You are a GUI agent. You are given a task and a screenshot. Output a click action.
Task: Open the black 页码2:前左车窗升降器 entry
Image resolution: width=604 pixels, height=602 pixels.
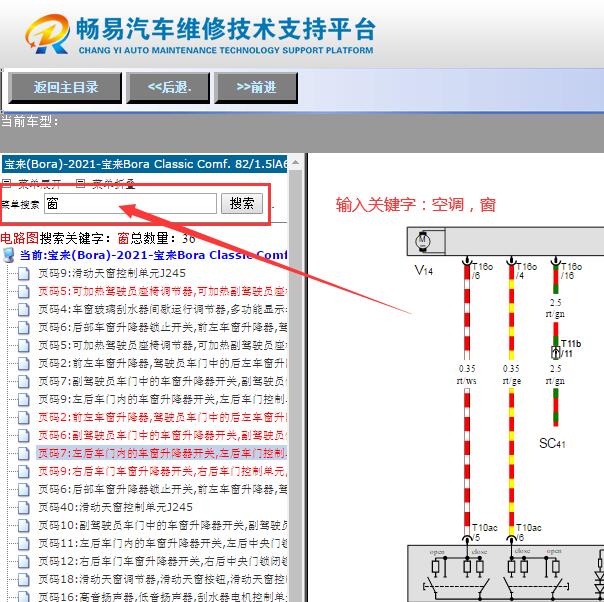point(163,363)
